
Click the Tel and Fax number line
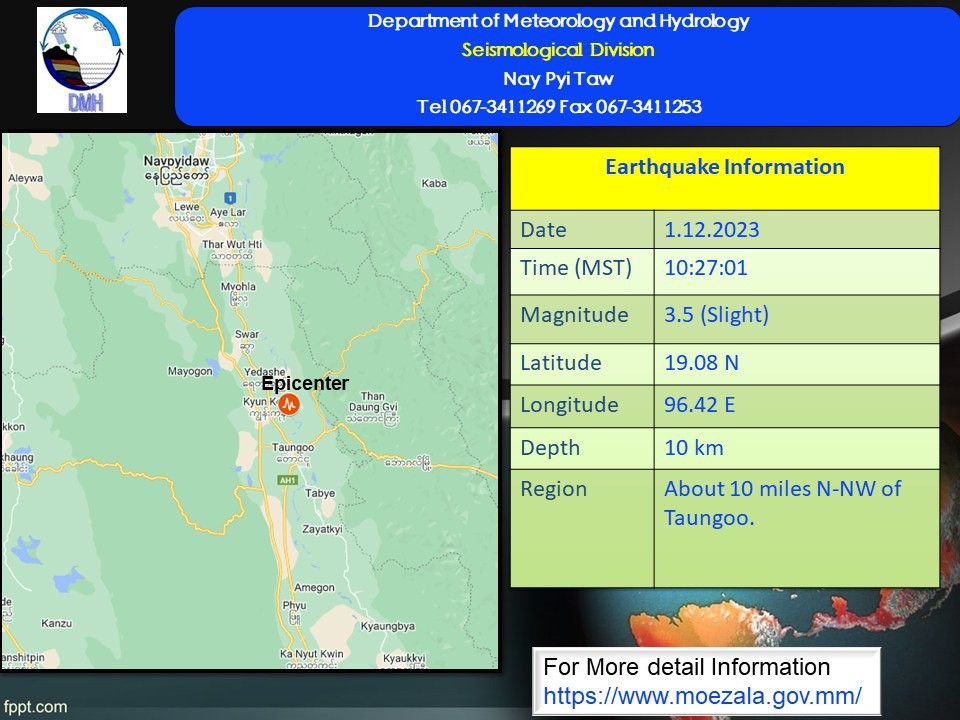click(558, 106)
